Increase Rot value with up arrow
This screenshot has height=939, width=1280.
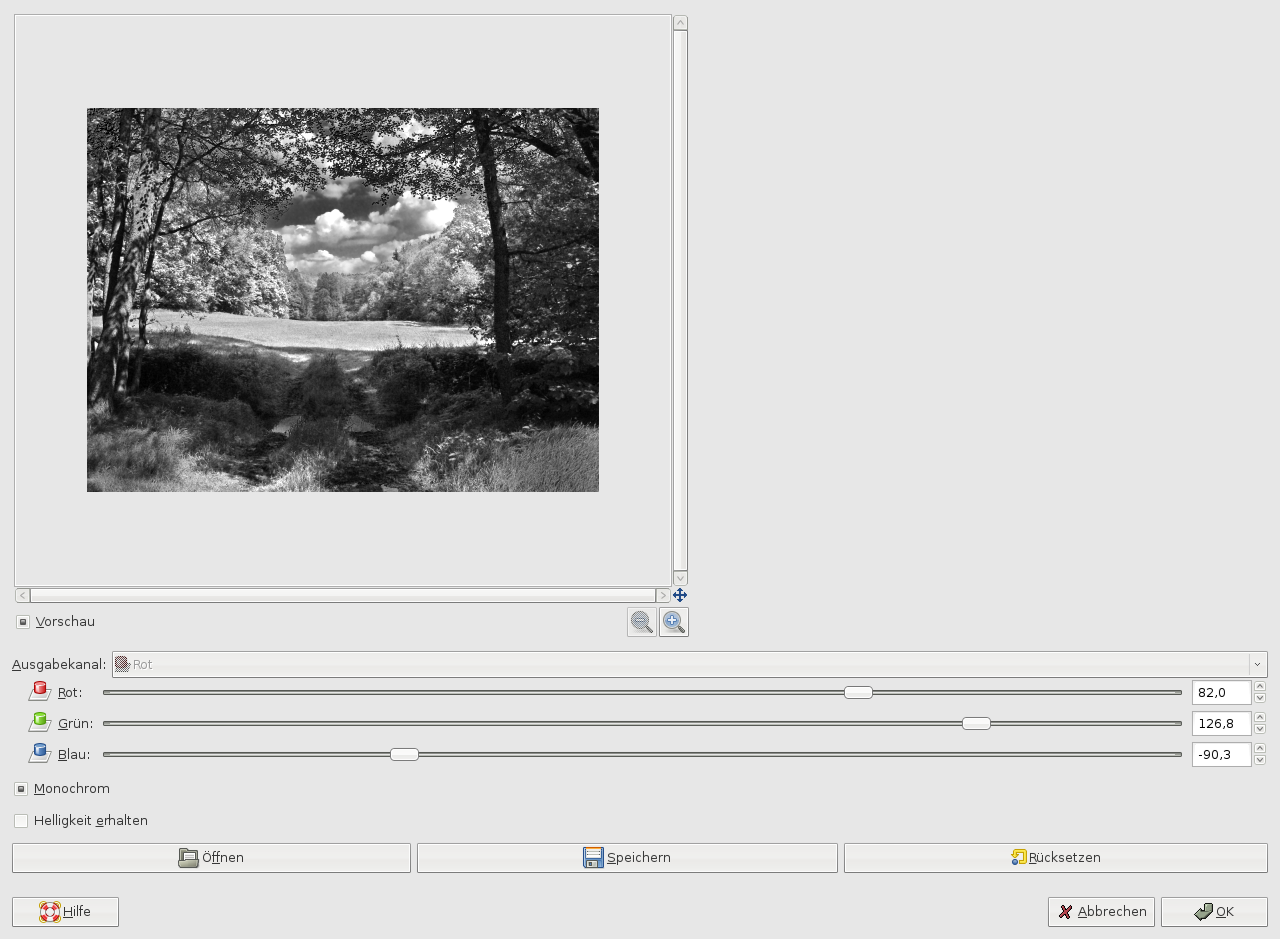pyautogui.click(x=1260, y=686)
